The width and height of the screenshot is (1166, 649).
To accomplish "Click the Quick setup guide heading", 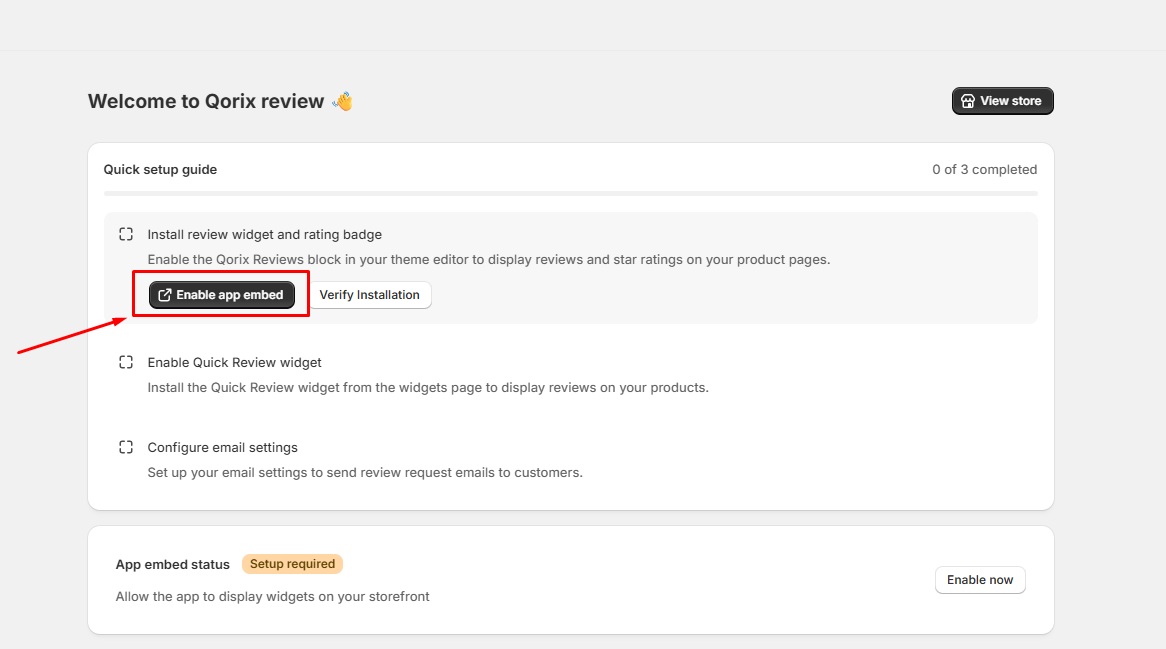I will point(160,169).
